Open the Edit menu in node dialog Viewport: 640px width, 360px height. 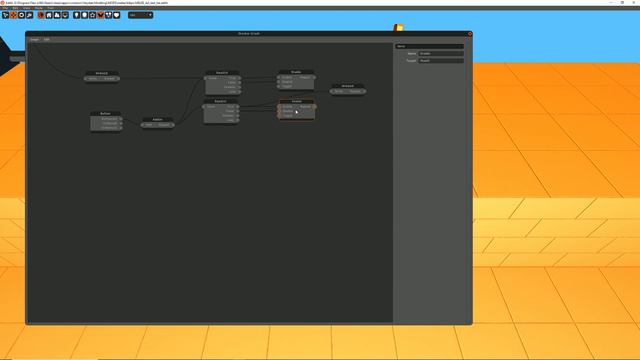click(x=47, y=40)
